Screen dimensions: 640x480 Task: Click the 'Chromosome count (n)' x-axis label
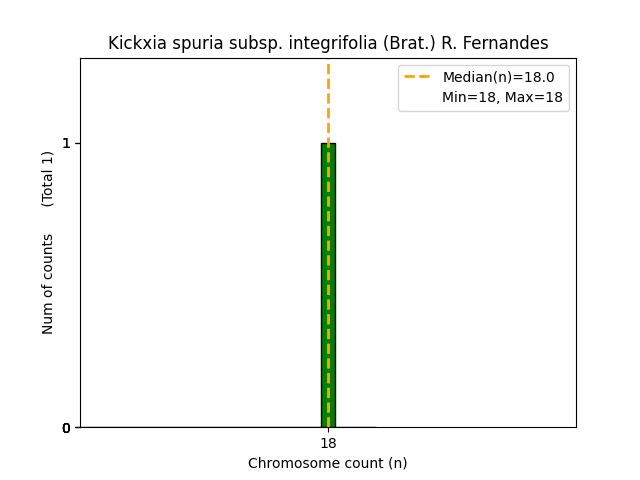coord(328,463)
